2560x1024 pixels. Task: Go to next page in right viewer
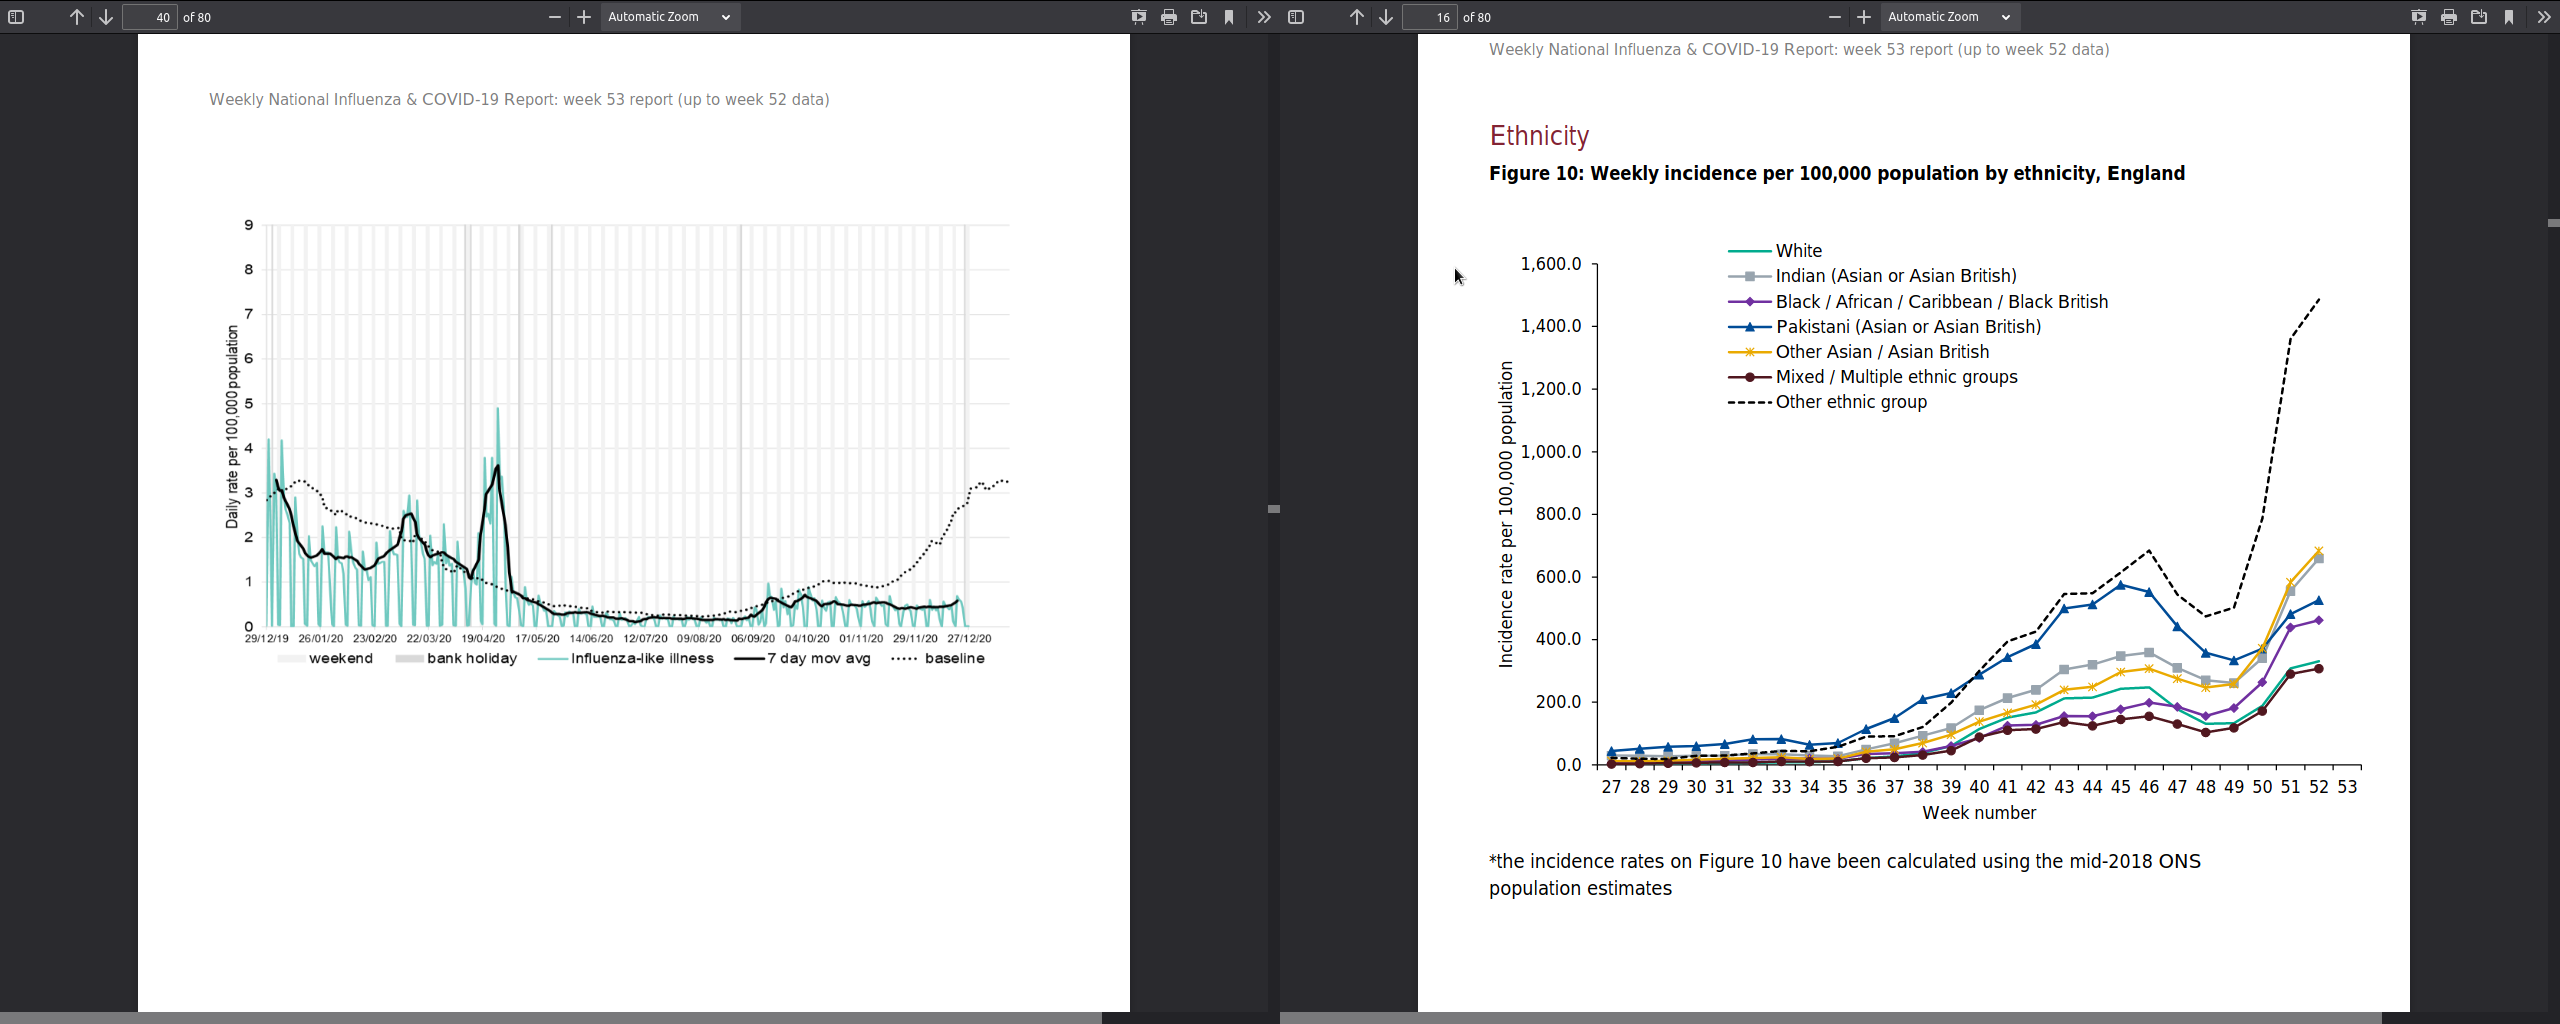point(1386,17)
